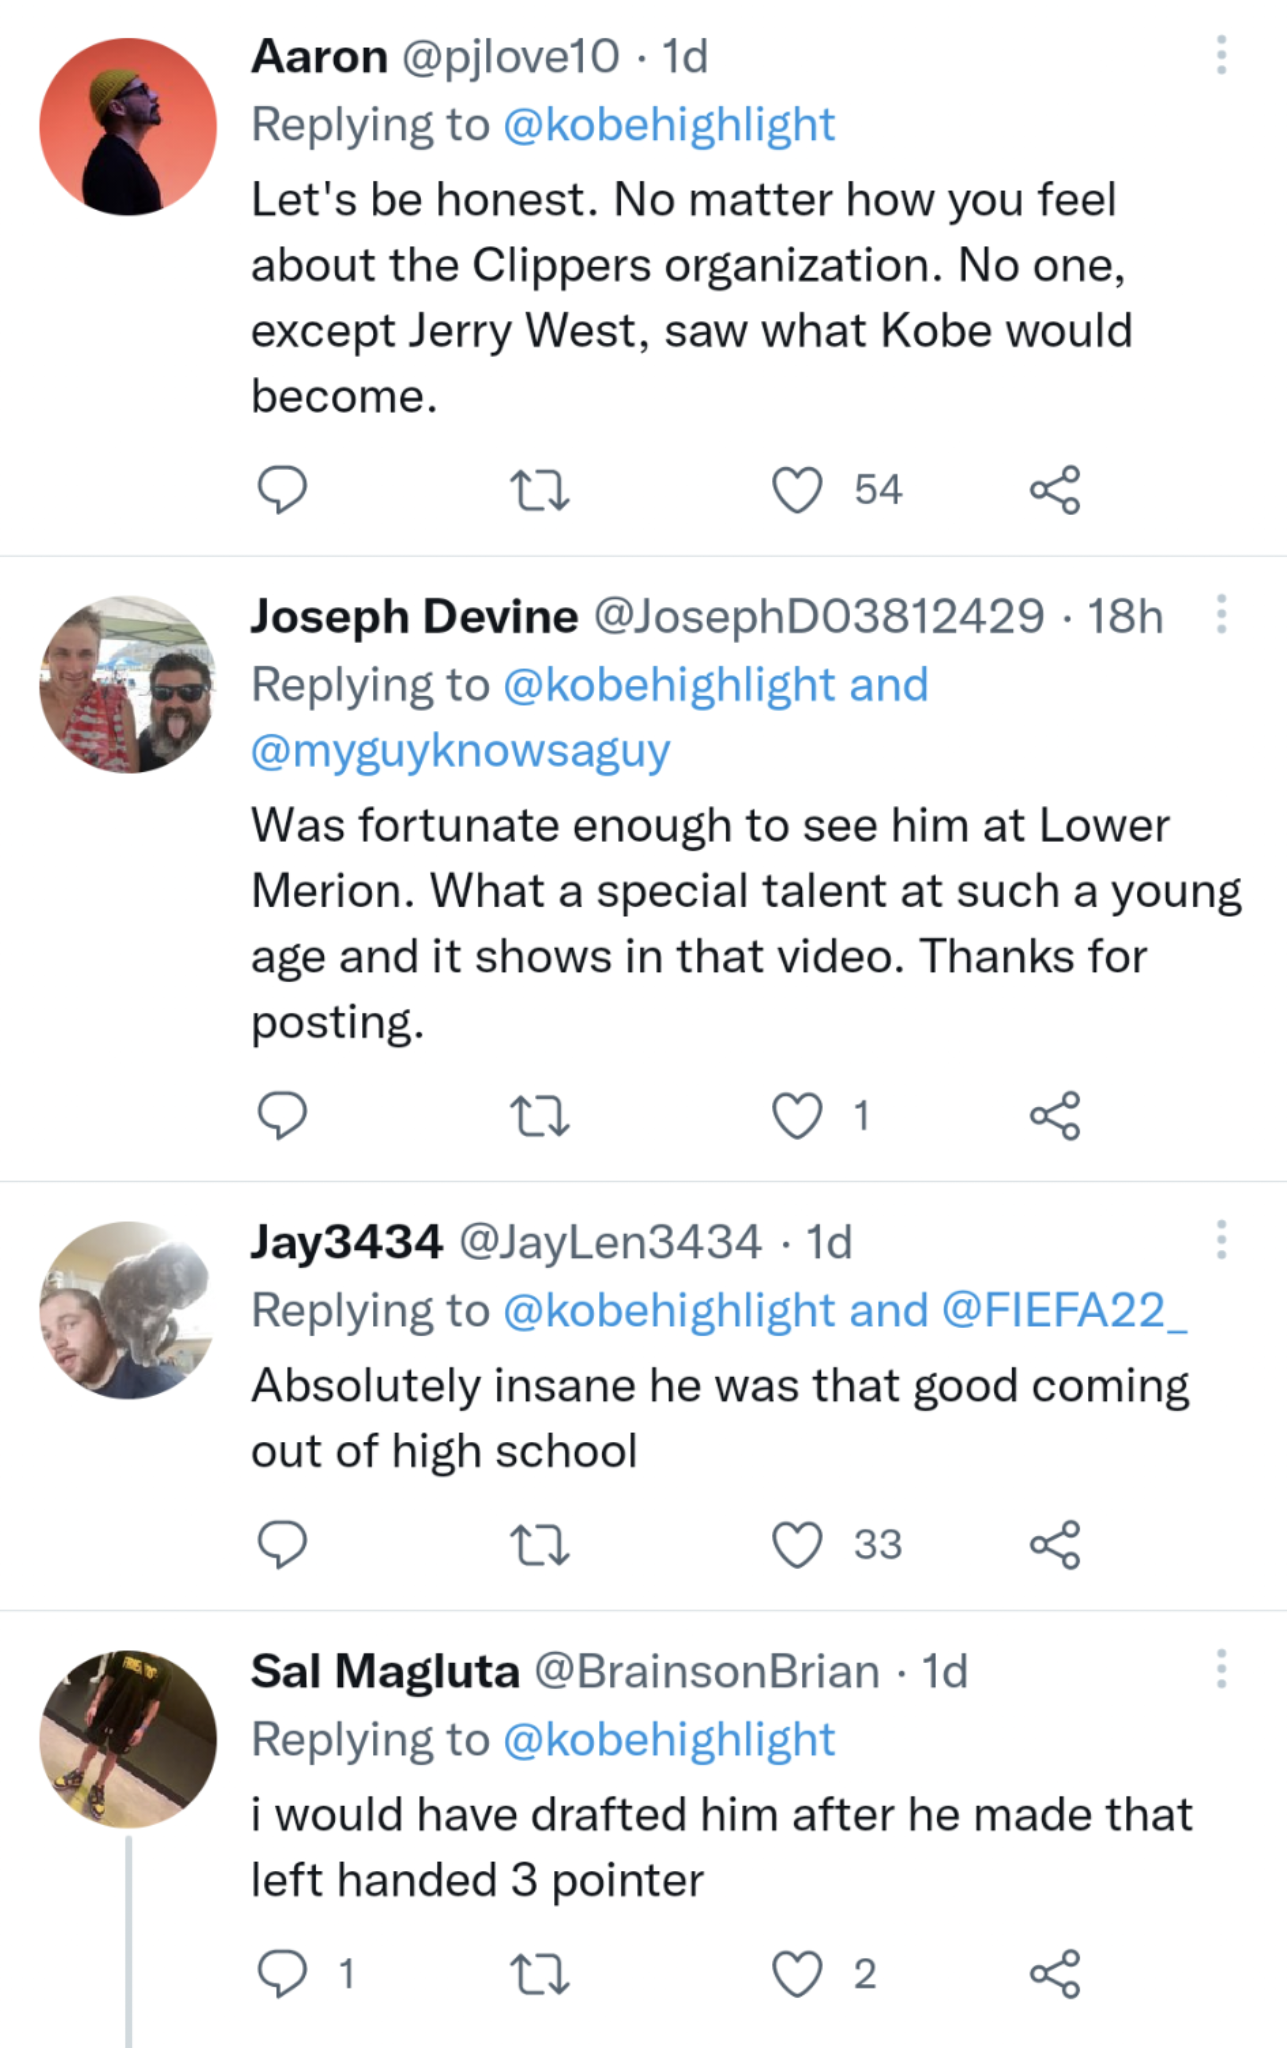
Task: Like Joseph Devine's tweet
Action: (797, 1116)
